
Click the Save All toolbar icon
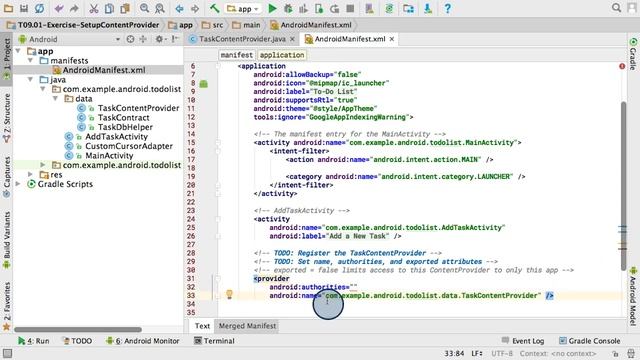coord(24,8)
